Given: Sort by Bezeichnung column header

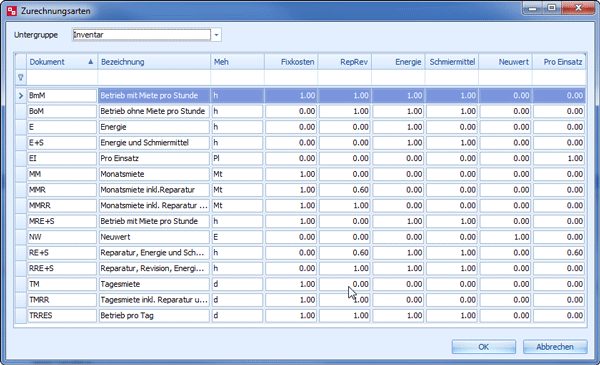Looking at the screenshot, I should [154, 62].
